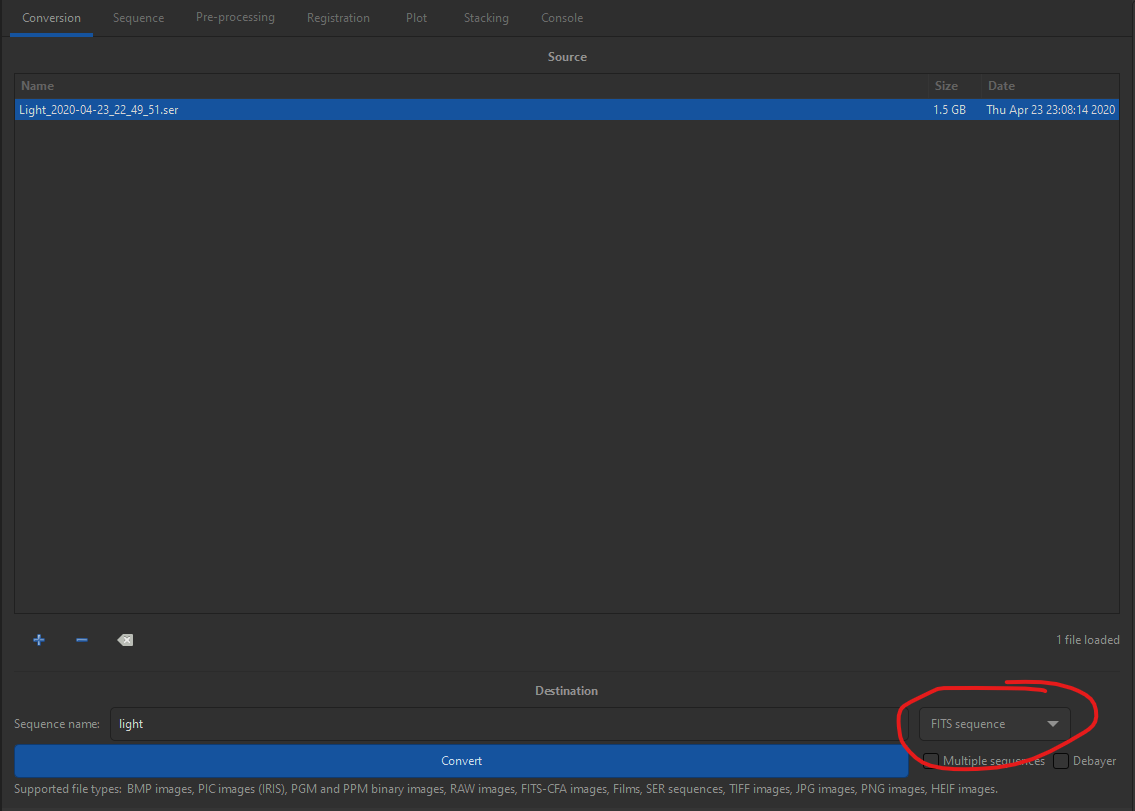Click the Thu Apr 23 23:08:14 2020 date cell
1135x811 pixels.
tap(1050, 110)
